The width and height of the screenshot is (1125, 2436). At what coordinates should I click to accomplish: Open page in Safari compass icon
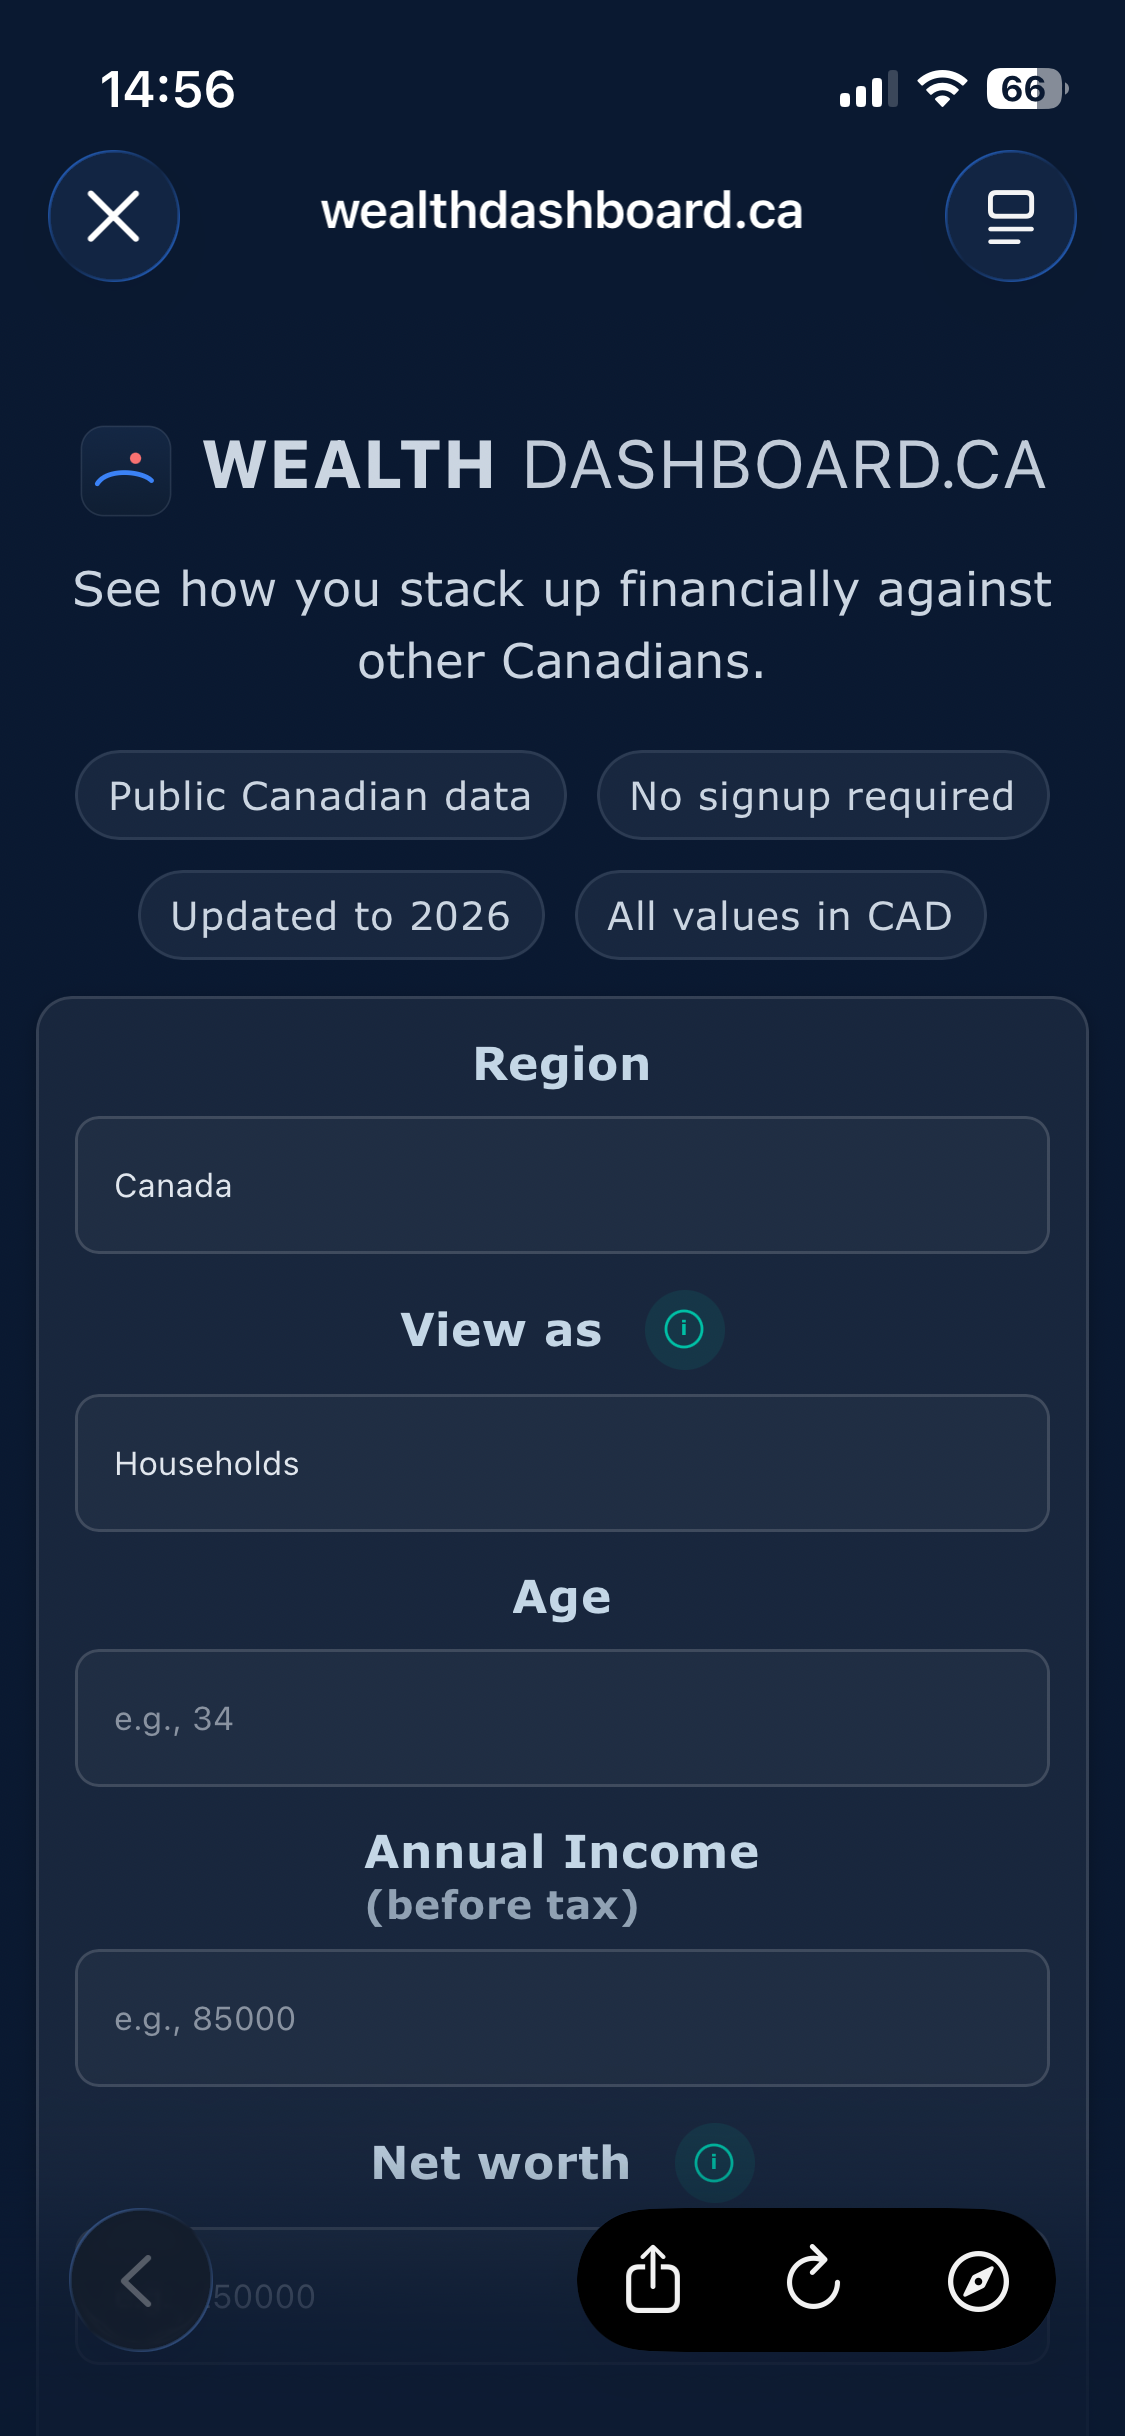(978, 2281)
